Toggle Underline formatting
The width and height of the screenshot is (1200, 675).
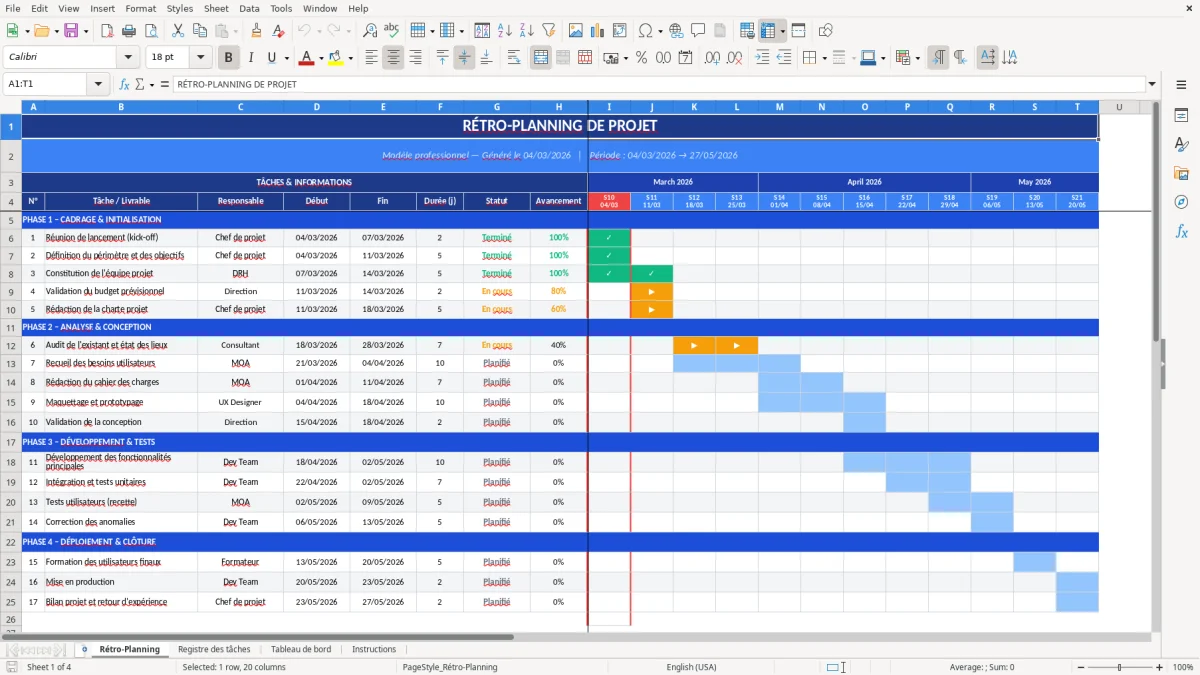pyautogui.click(x=271, y=58)
